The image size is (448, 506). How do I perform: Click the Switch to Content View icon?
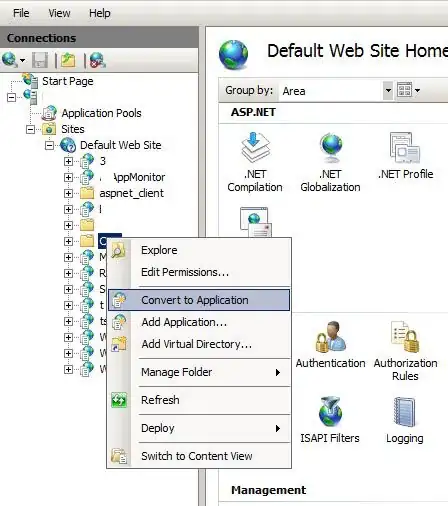tap(119, 456)
